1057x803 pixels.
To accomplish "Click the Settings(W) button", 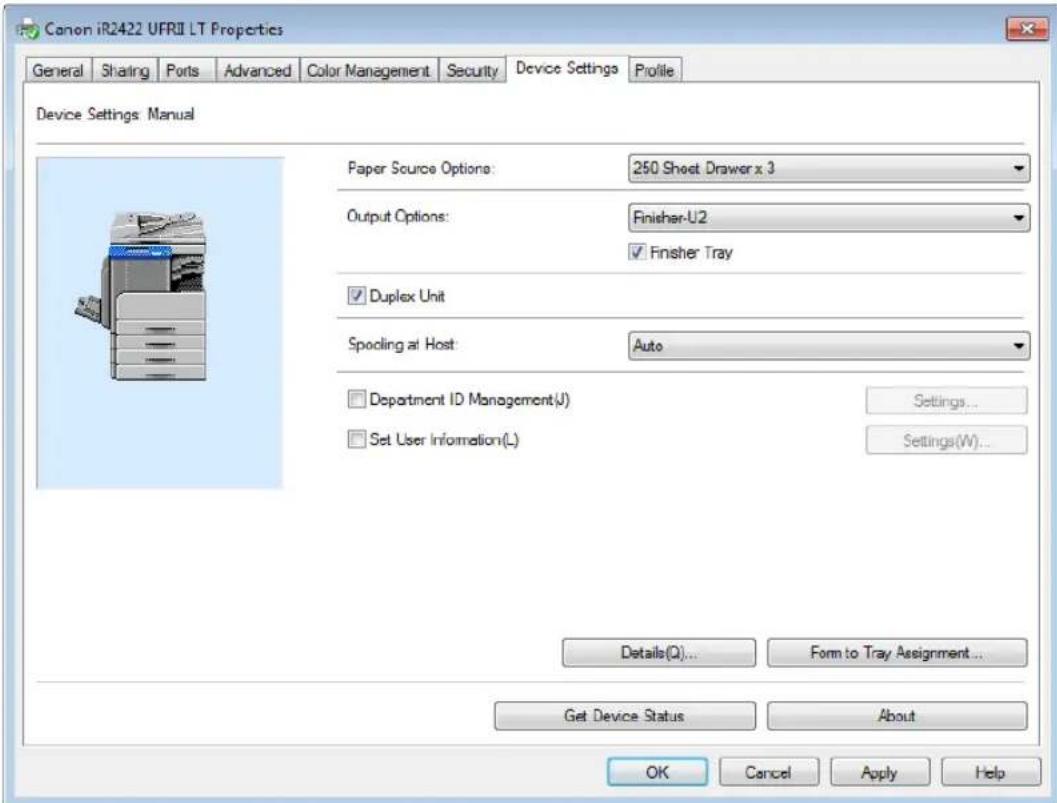I will (x=946, y=440).
